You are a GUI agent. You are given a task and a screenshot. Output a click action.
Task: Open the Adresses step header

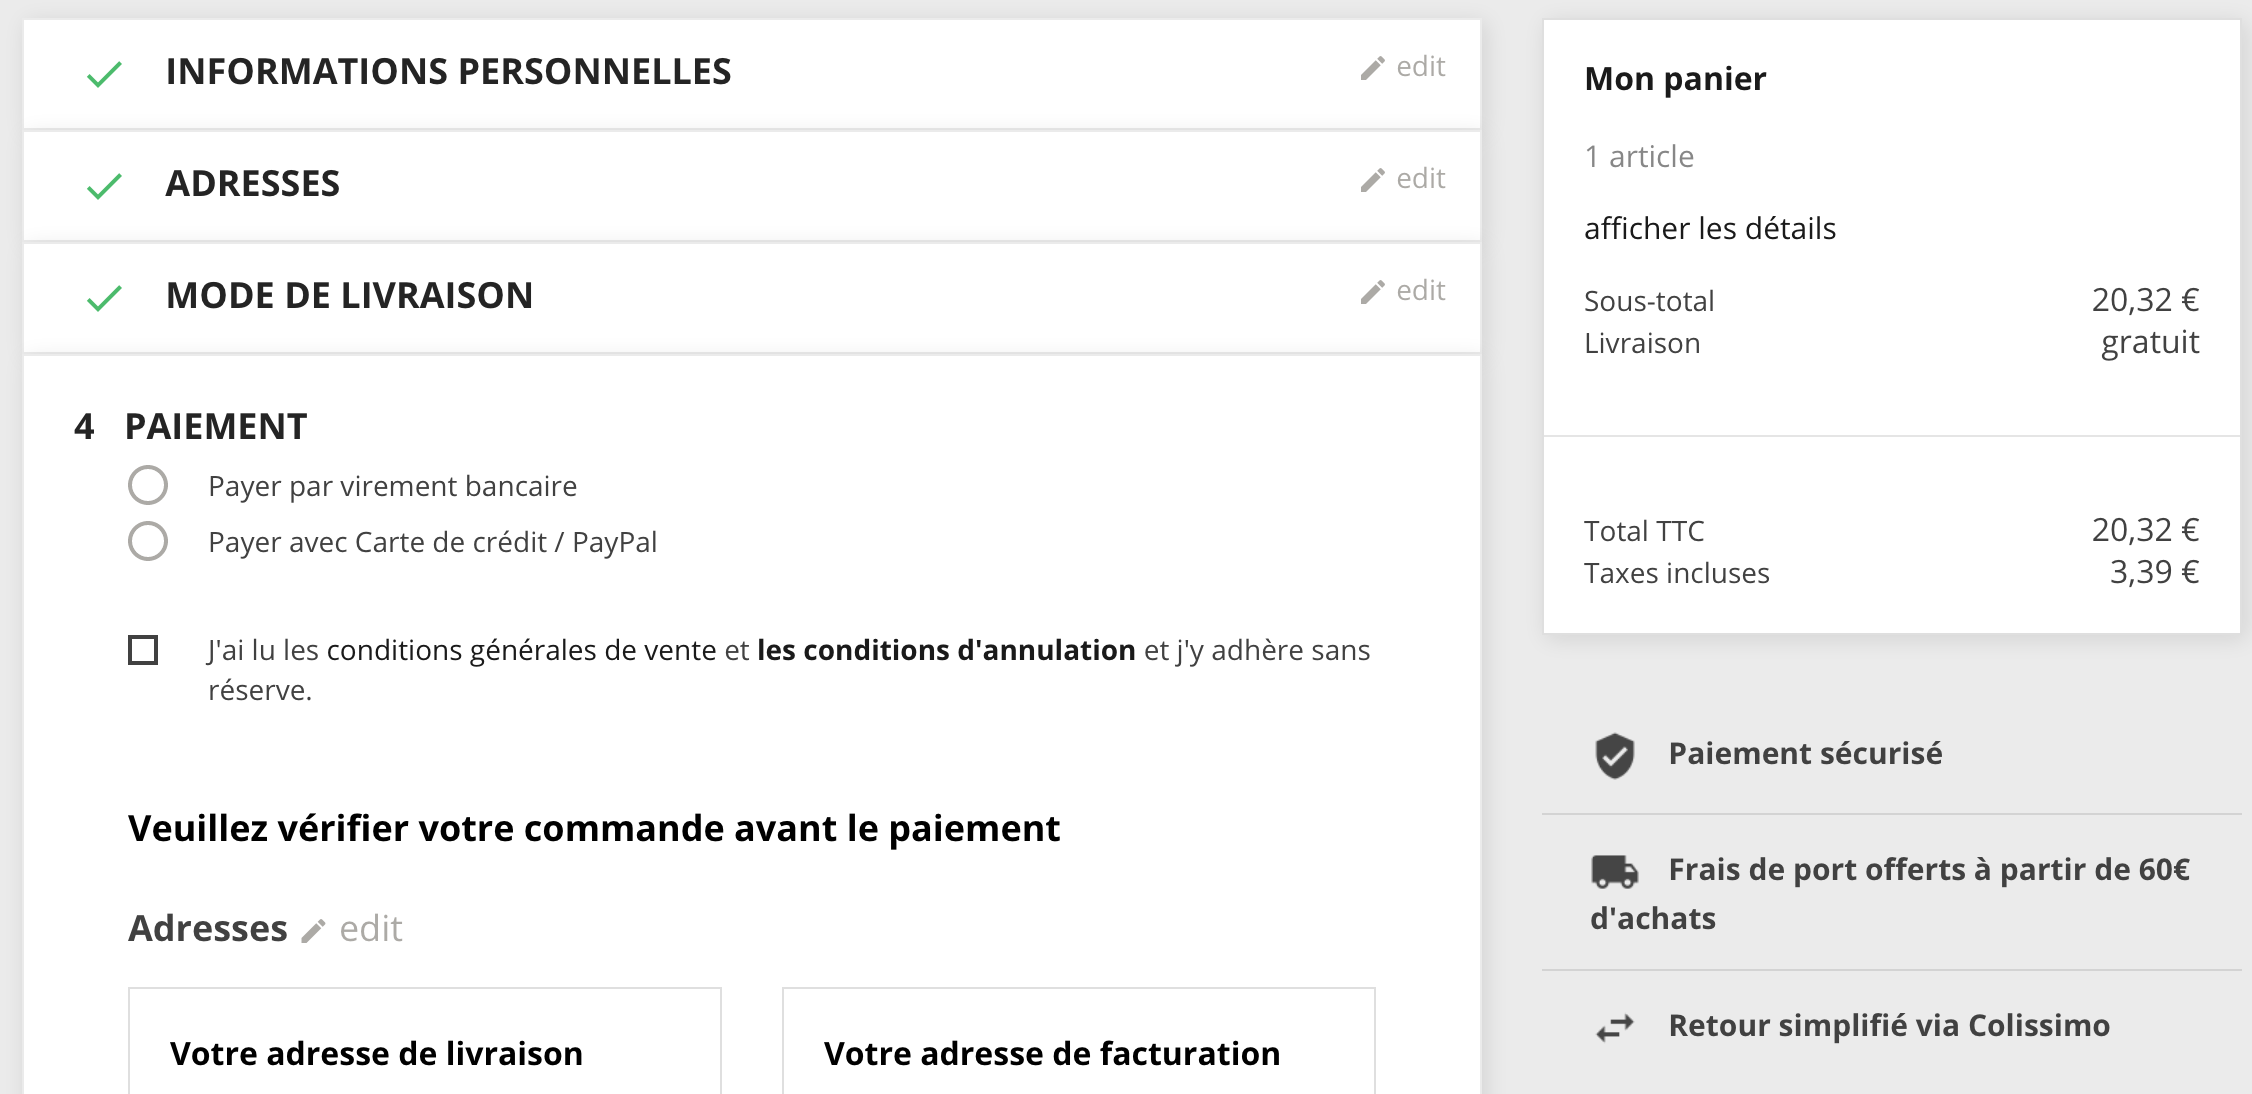pyautogui.click(x=752, y=185)
